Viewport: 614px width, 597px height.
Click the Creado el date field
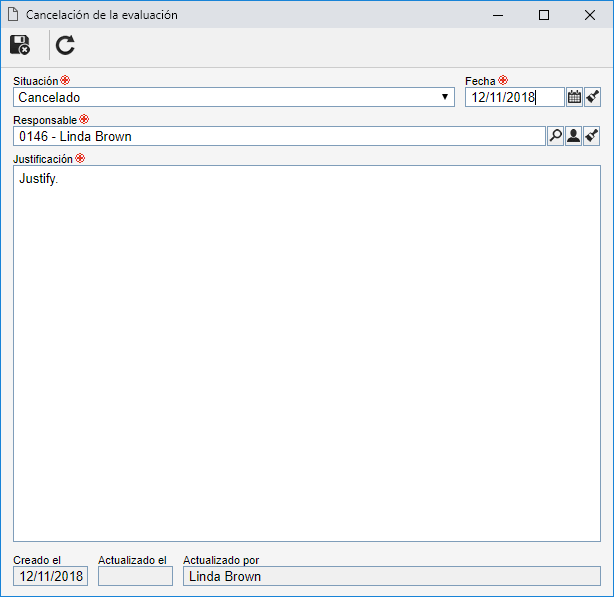pos(51,576)
